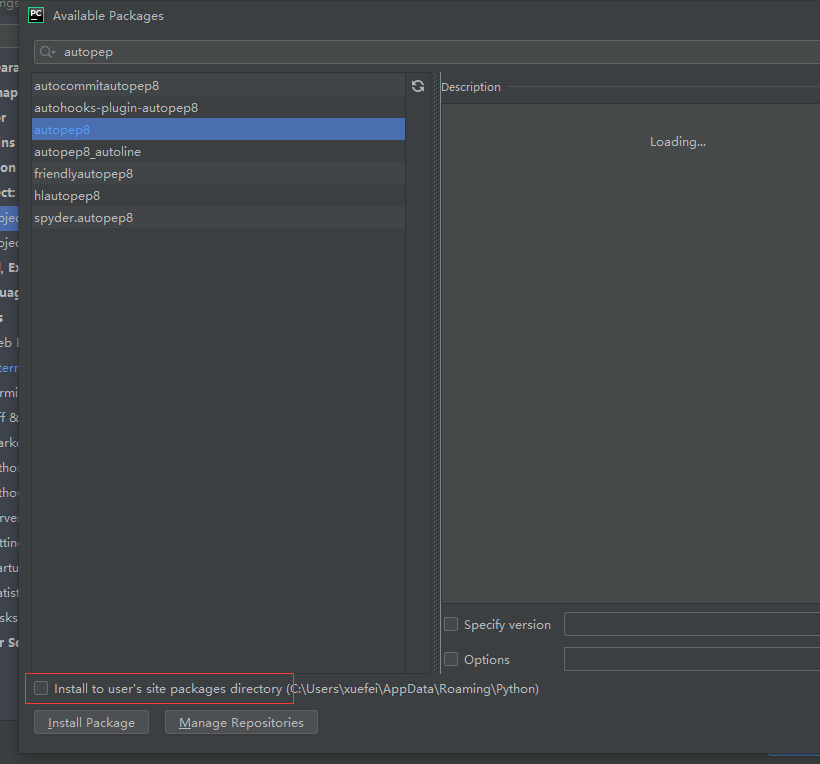Image resolution: width=820 pixels, height=764 pixels.
Task: Focus the autopep search field
Action: point(427,52)
